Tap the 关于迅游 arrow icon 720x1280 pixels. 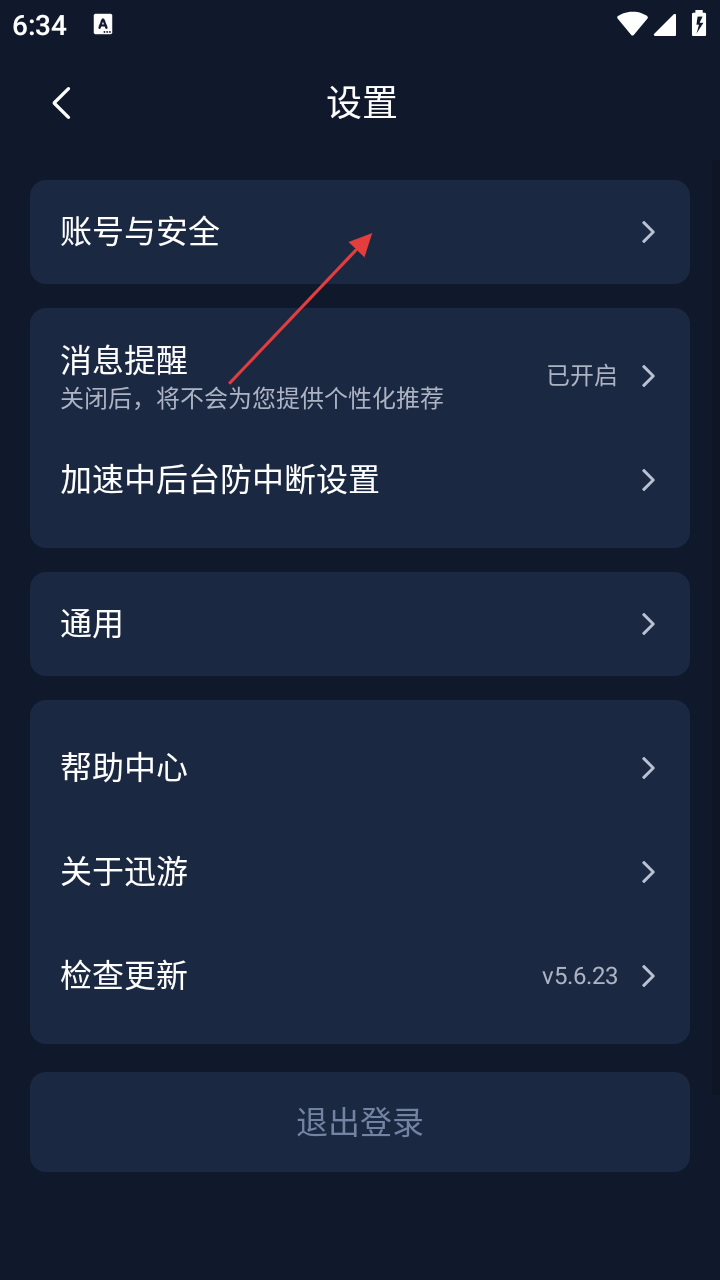pyautogui.click(x=648, y=872)
